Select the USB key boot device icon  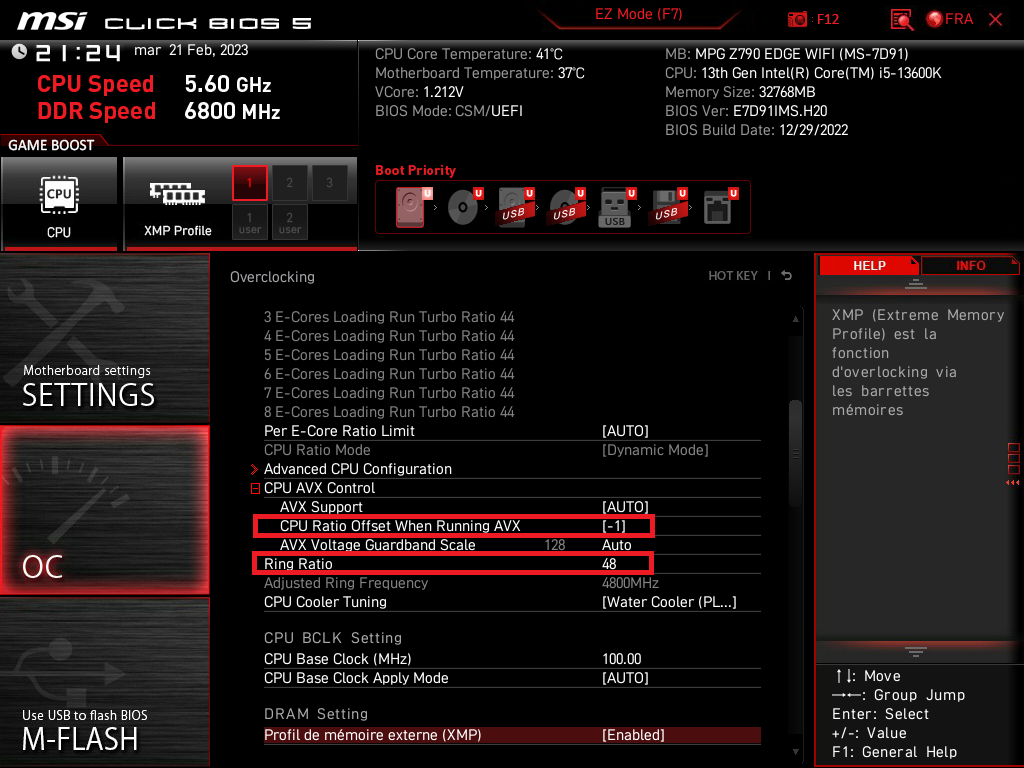[x=616, y=207]
